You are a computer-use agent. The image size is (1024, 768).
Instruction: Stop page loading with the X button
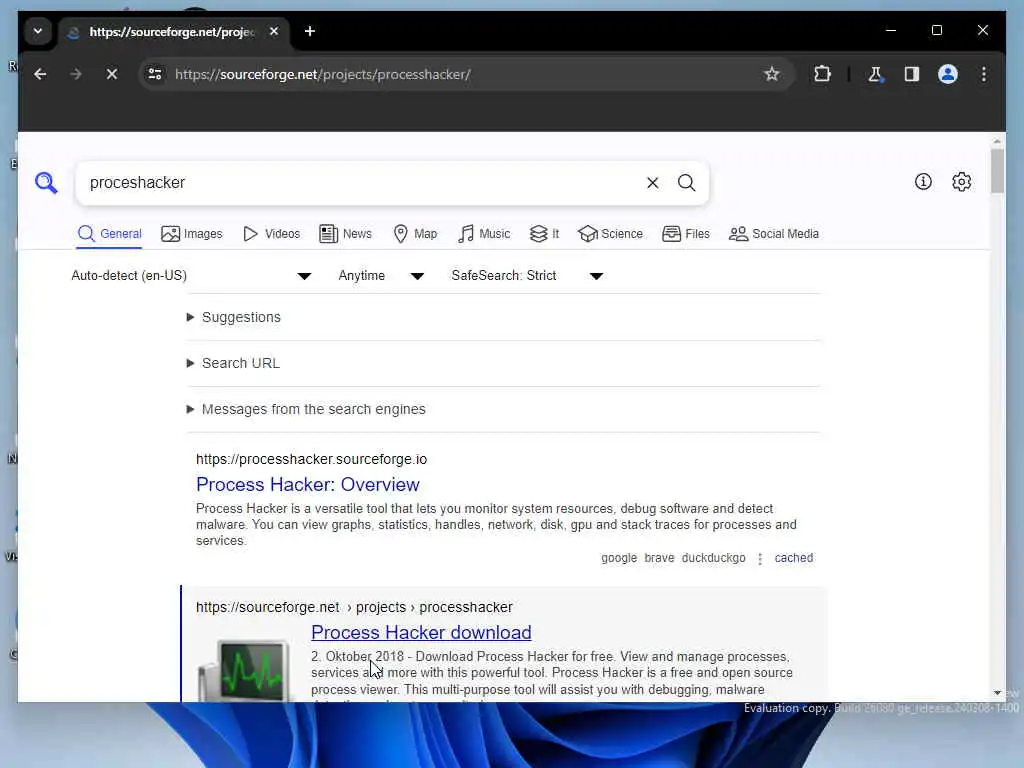click(x=112, y=74)
